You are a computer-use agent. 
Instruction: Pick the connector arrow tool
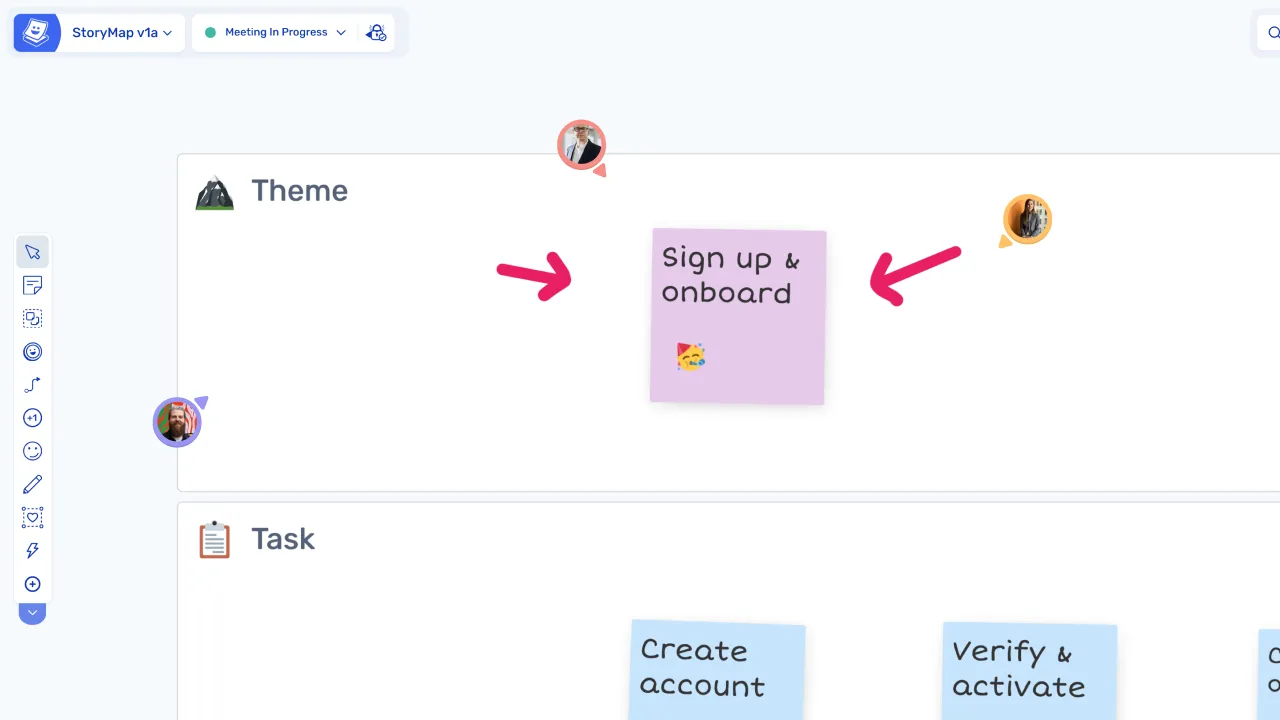coord(32,384)
